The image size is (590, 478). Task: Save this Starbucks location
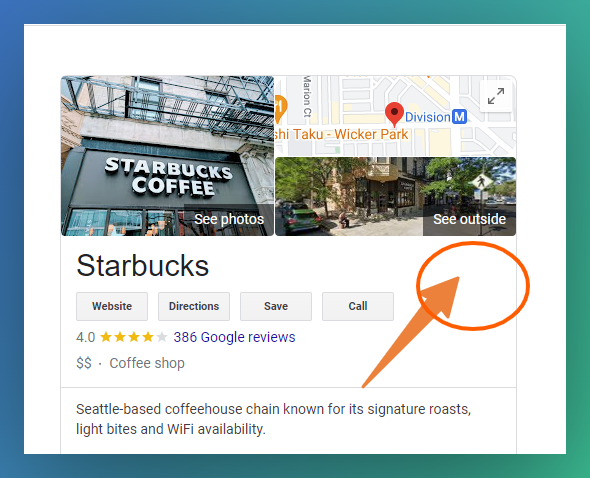[x=276, y=306]
